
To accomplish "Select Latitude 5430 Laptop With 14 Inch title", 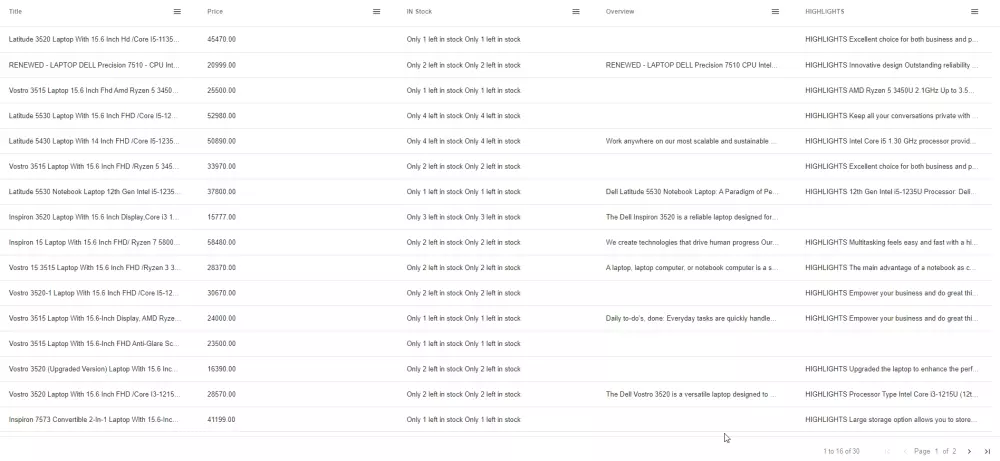I will point(94,141).
